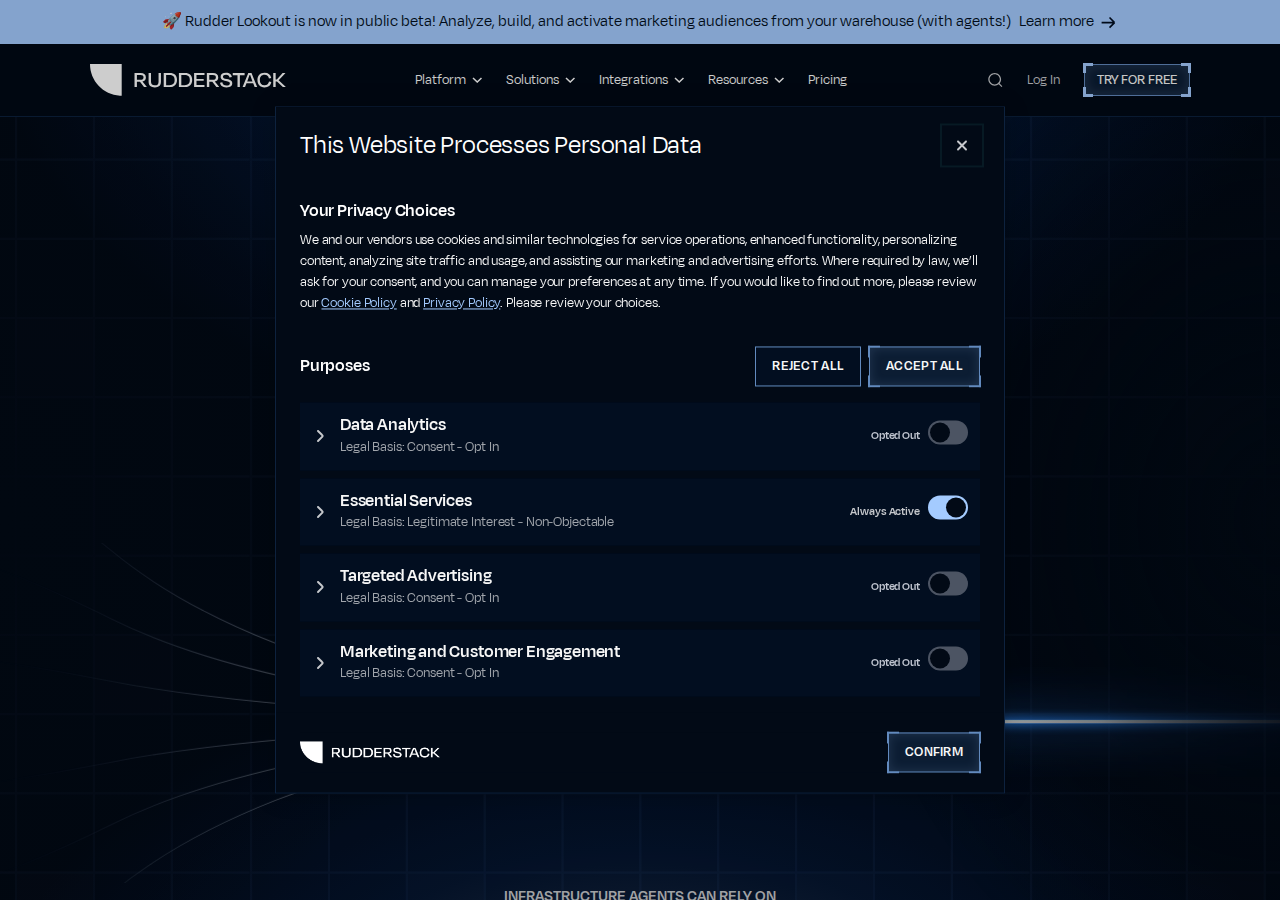Go to the Pricing page
This screenshot has height=900, width=1280.
click(827, 80)
